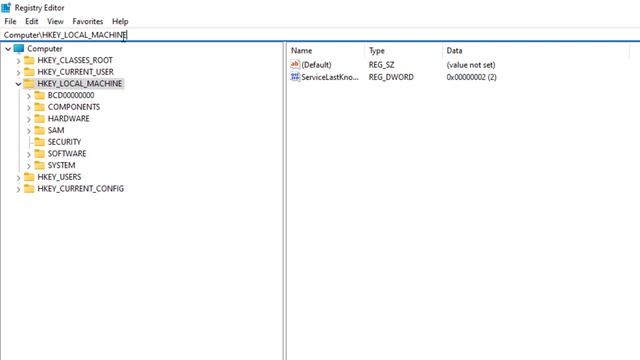Select the SOFTWARE key label

pos(67,153)
